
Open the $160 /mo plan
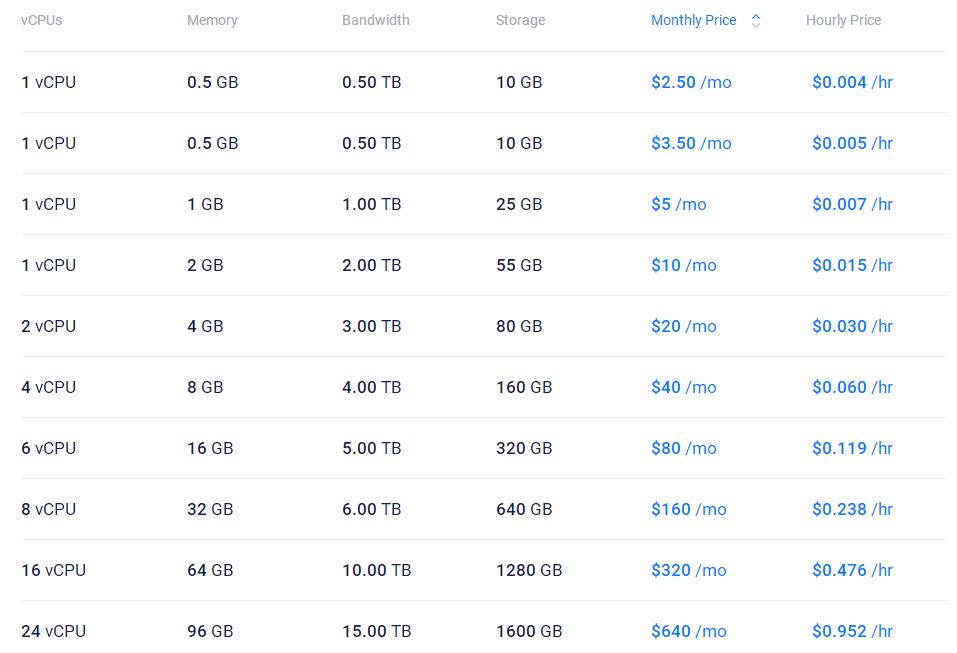688,510
